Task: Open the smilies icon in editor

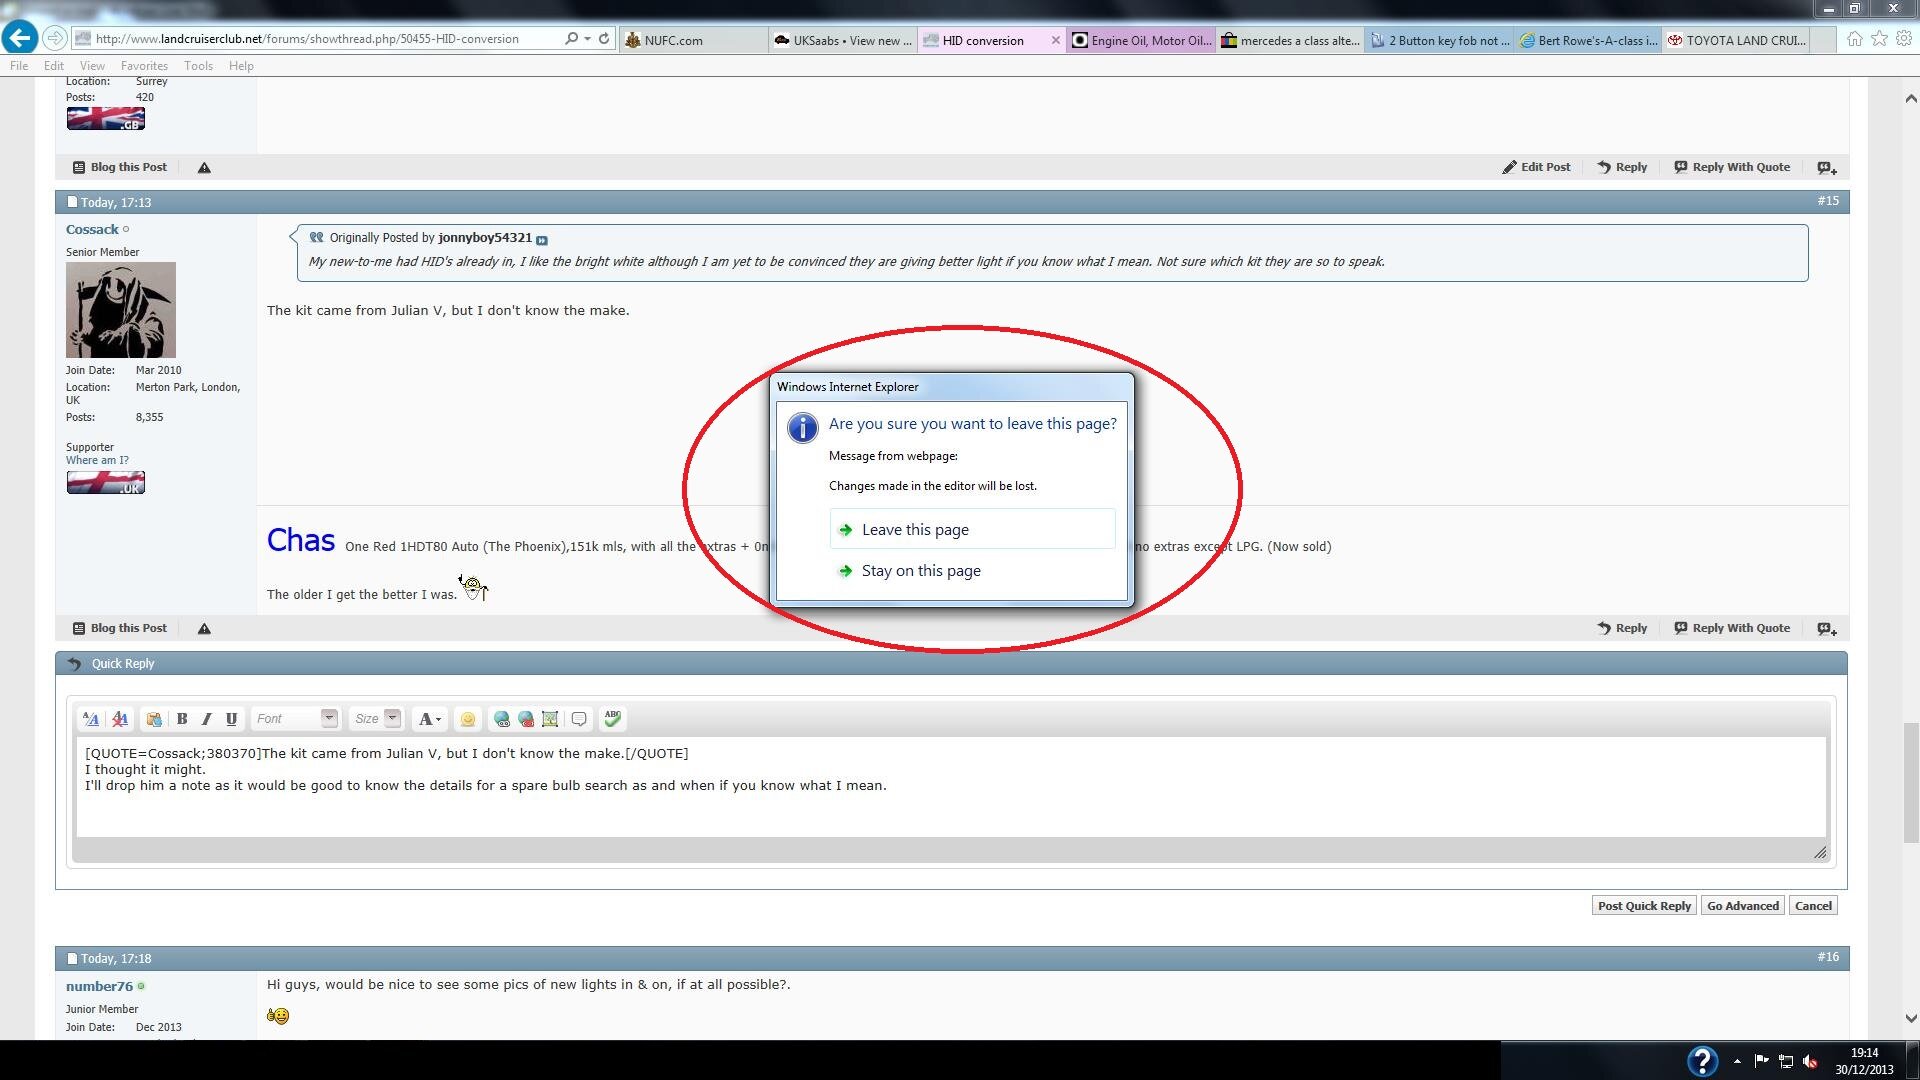Action: pos(467,718)
